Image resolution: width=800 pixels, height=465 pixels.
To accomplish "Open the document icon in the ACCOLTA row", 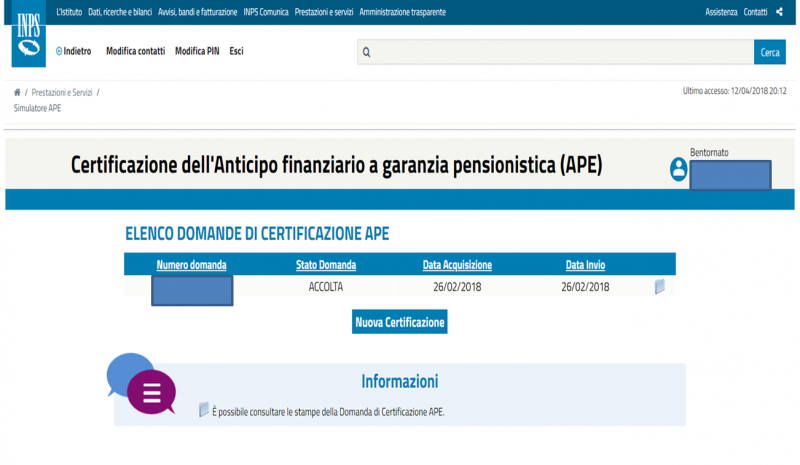I will [x=659, y=287].
